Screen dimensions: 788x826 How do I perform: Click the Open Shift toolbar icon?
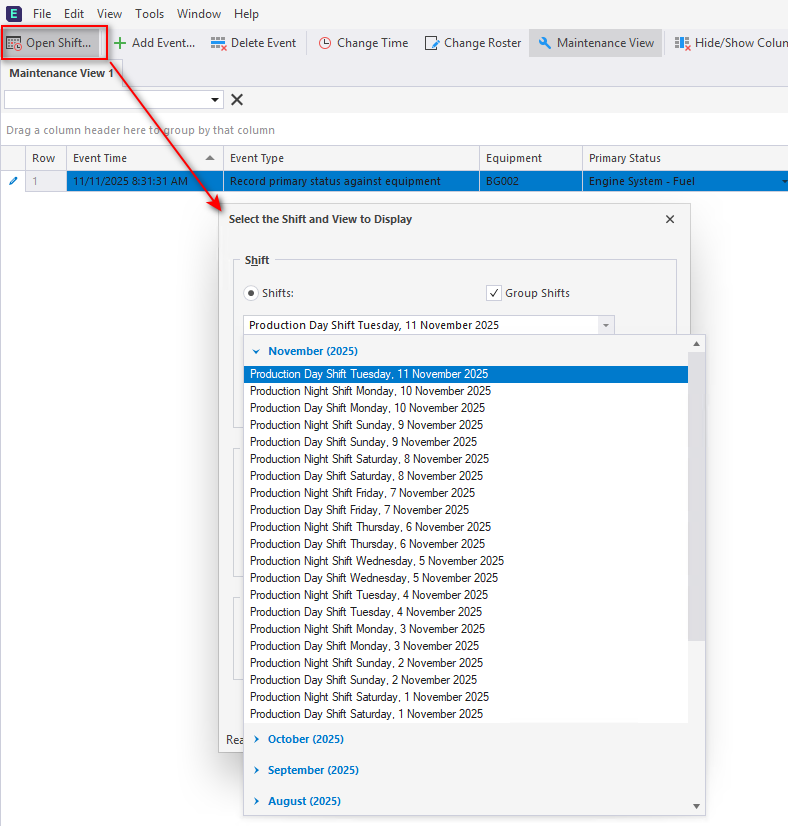[x=14, y=43]
